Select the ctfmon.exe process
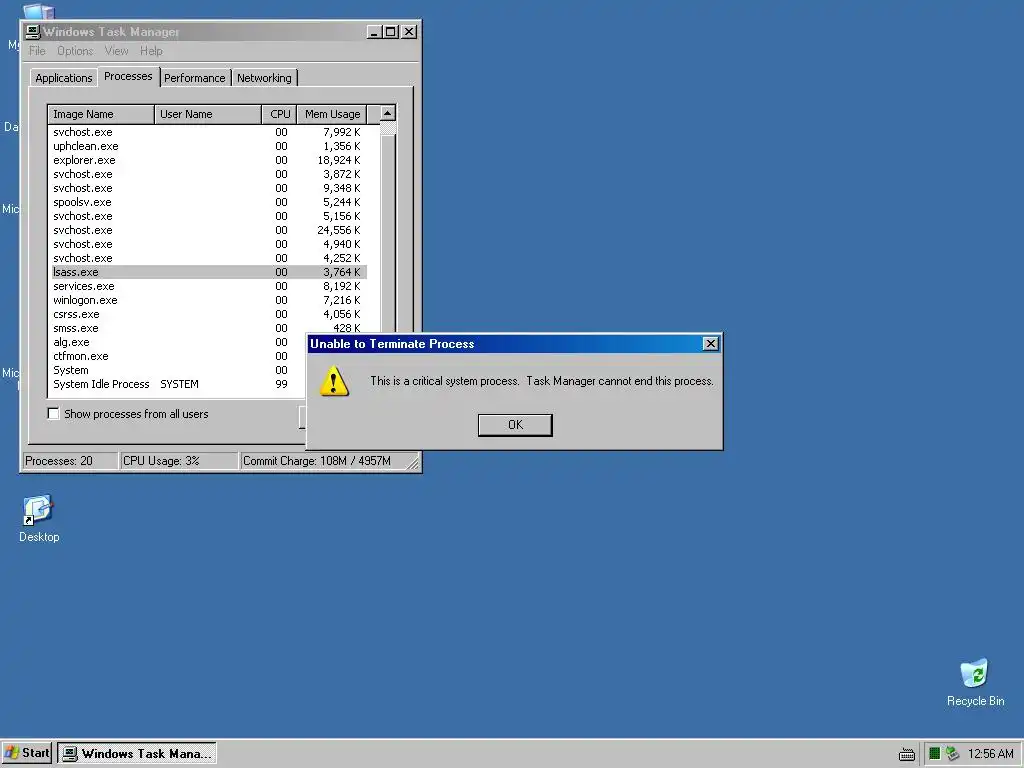 (x=179, y=356)
